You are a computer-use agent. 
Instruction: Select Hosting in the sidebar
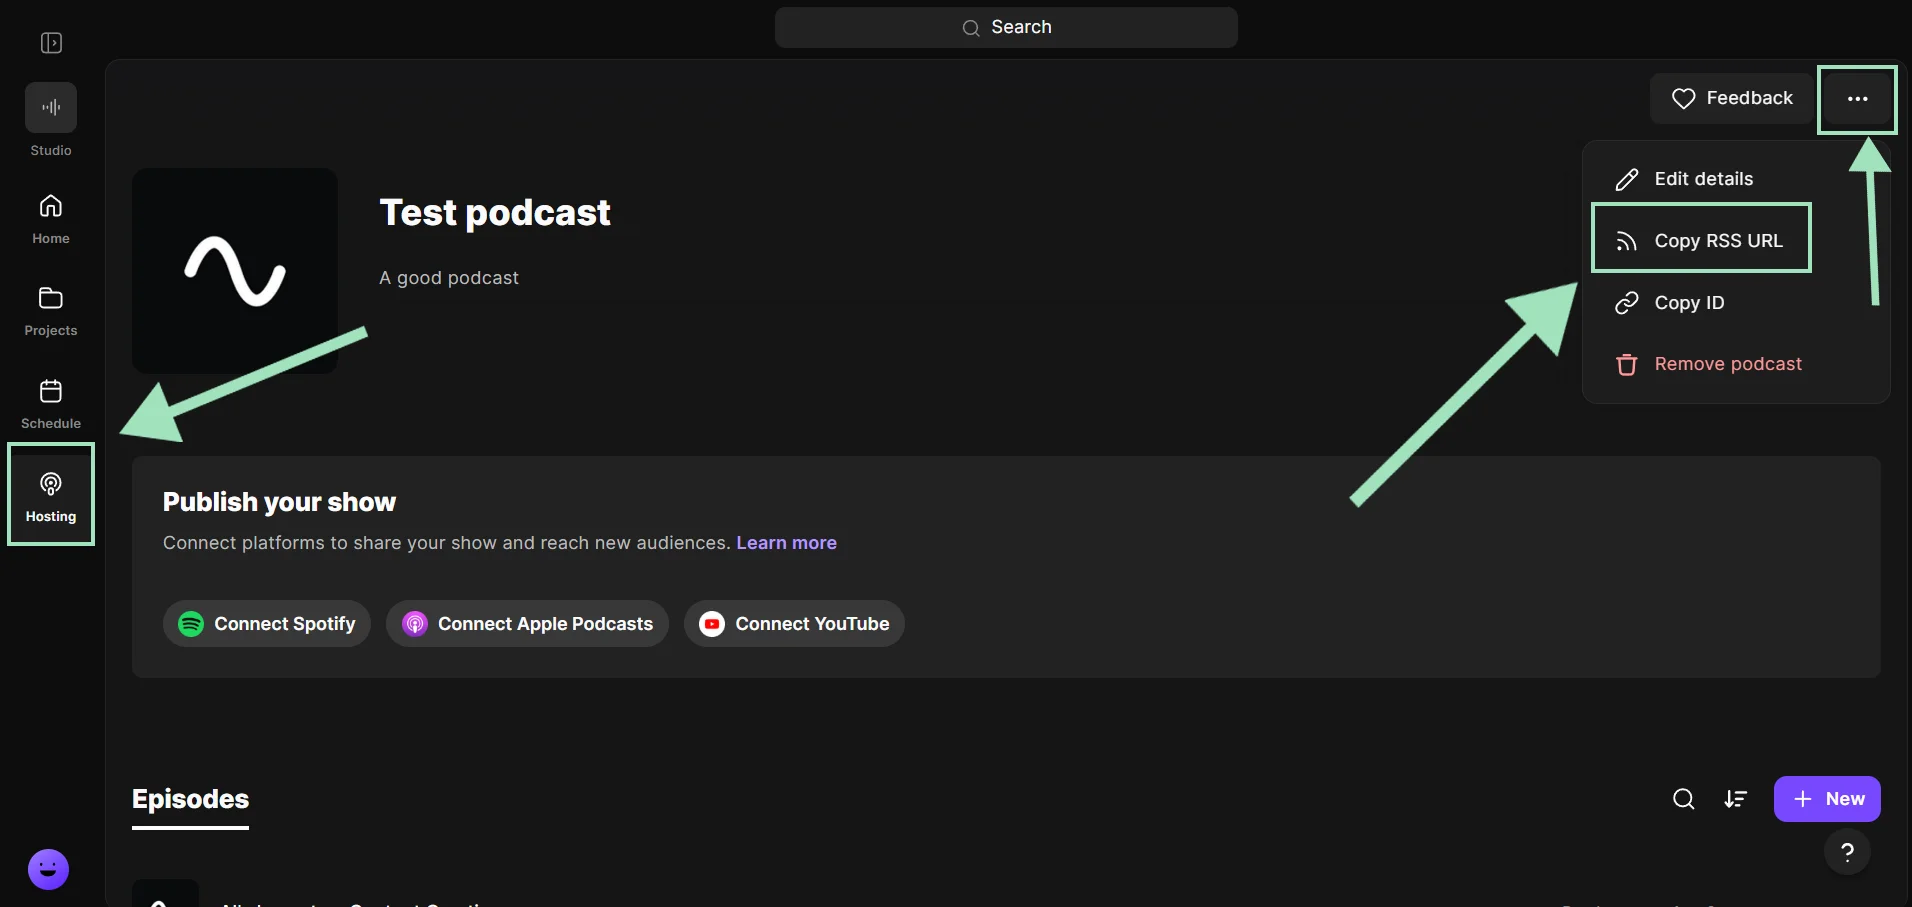pos(50,495)
